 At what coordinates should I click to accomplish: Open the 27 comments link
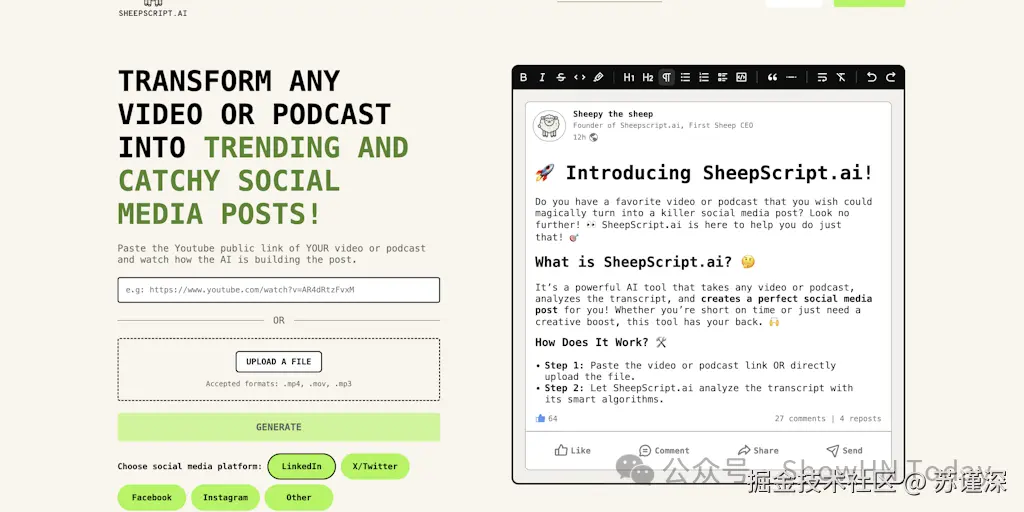(800, 419)
